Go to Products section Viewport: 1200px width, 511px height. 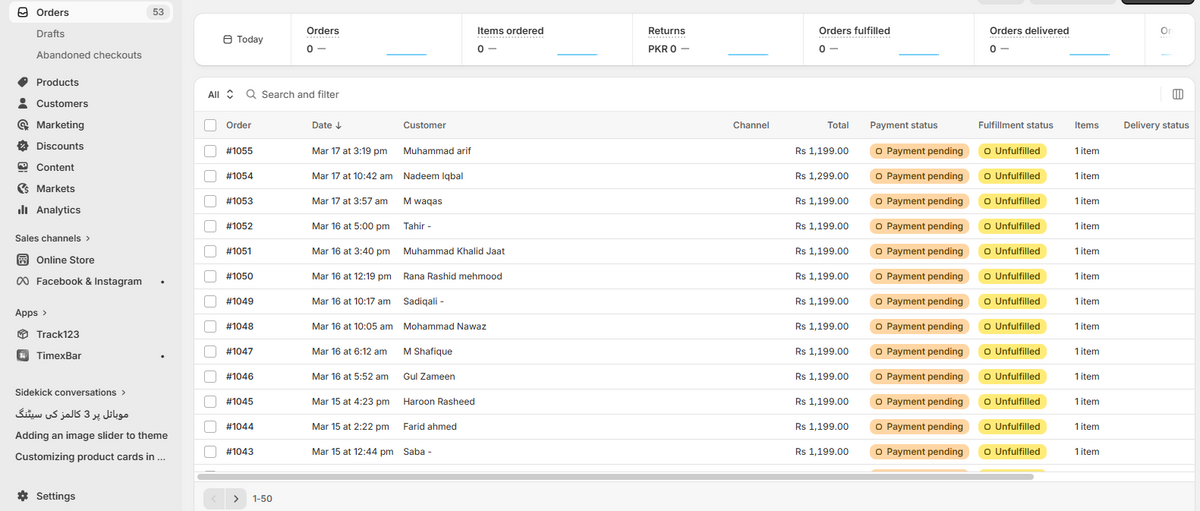point(57,82)
